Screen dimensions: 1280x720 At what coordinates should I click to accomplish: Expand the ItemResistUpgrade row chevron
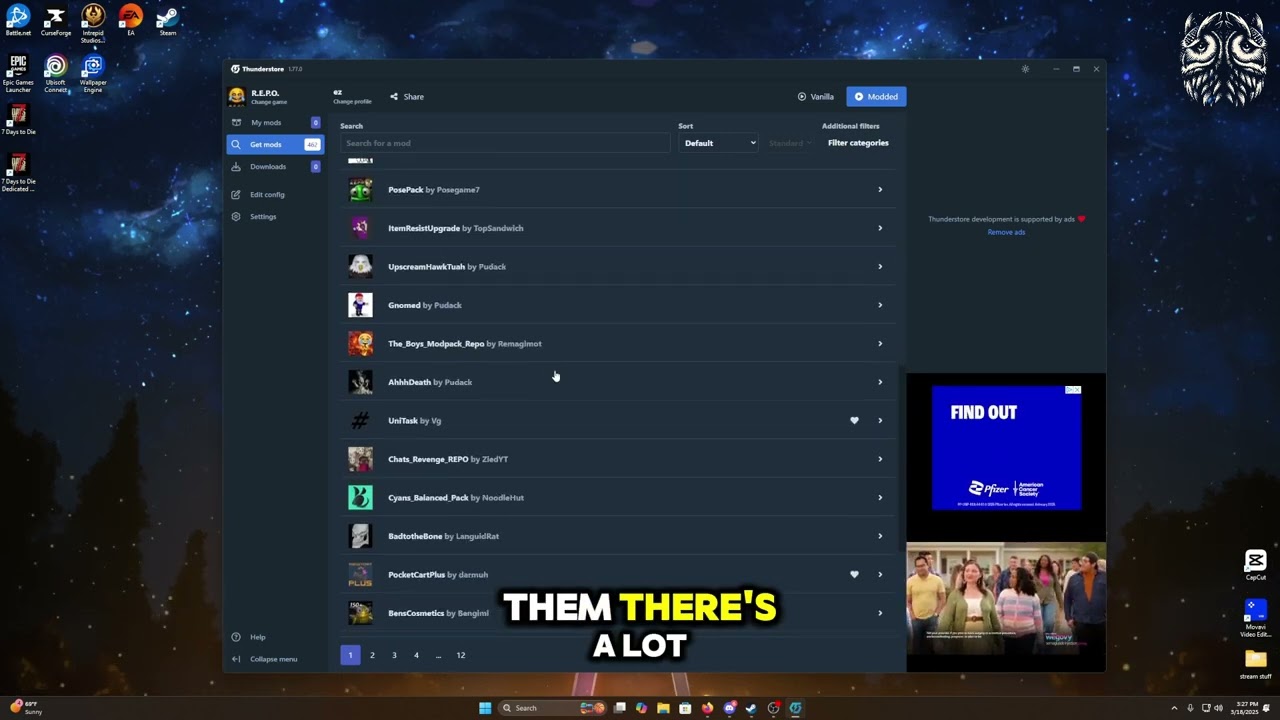[x=880, y=228]
